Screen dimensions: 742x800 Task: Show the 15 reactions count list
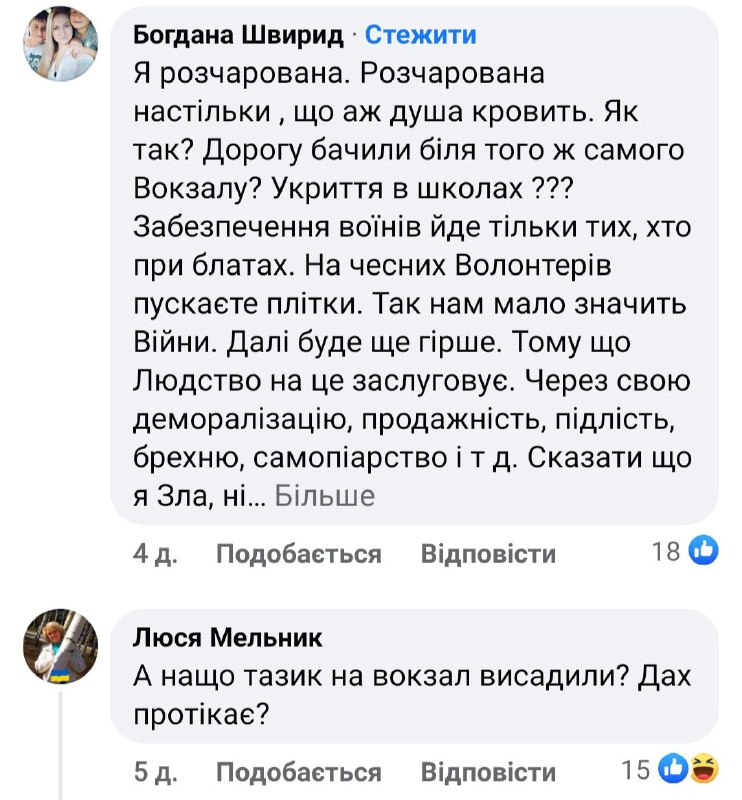pyautogui.click(x=636, y=770)
